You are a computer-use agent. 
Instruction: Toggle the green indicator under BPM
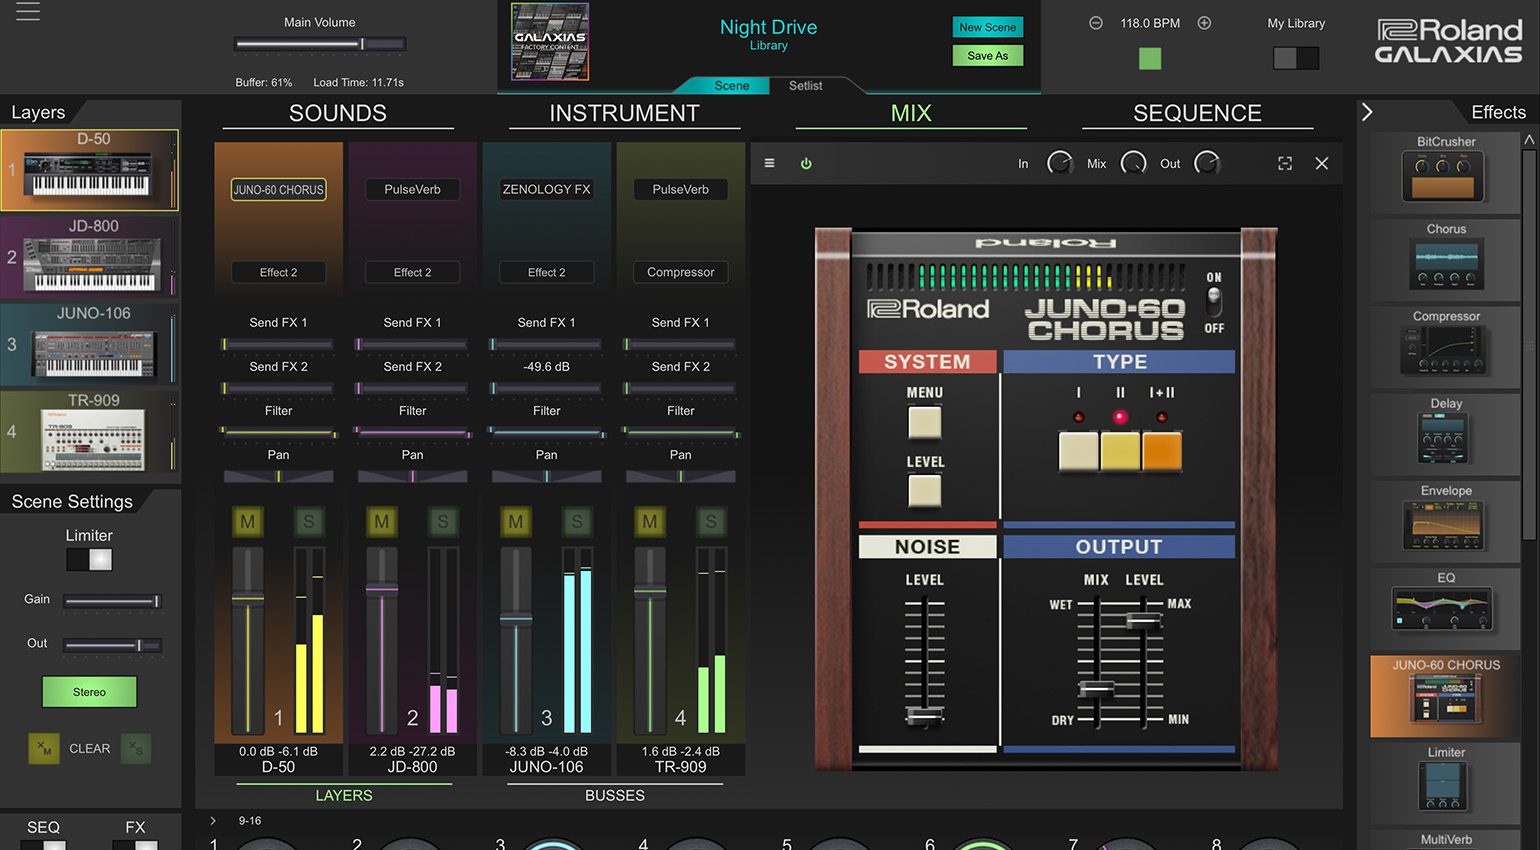(x=1150, y=58)
